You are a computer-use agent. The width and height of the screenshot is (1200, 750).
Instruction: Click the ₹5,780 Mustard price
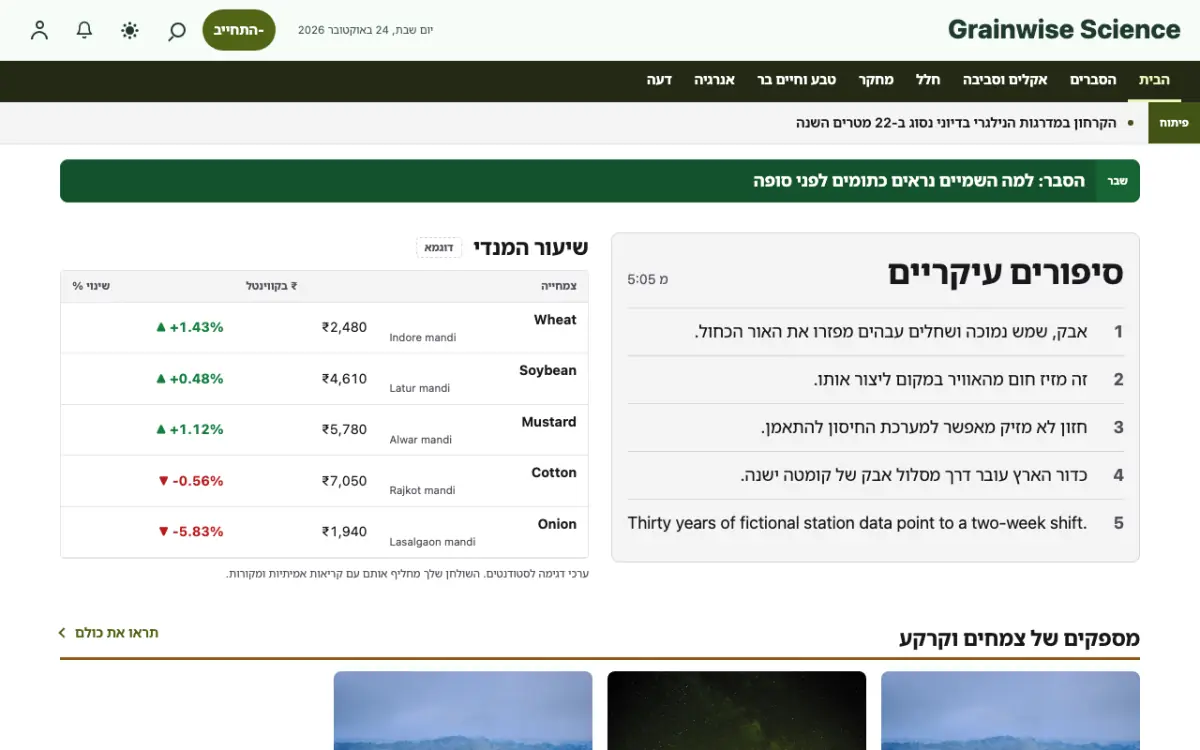click(344, 429)
